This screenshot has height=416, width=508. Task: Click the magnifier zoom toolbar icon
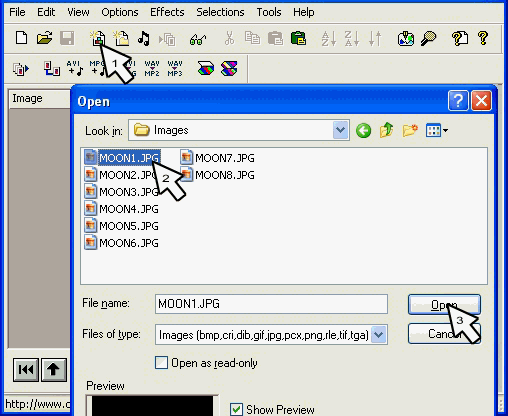click(x=428, y=38)
